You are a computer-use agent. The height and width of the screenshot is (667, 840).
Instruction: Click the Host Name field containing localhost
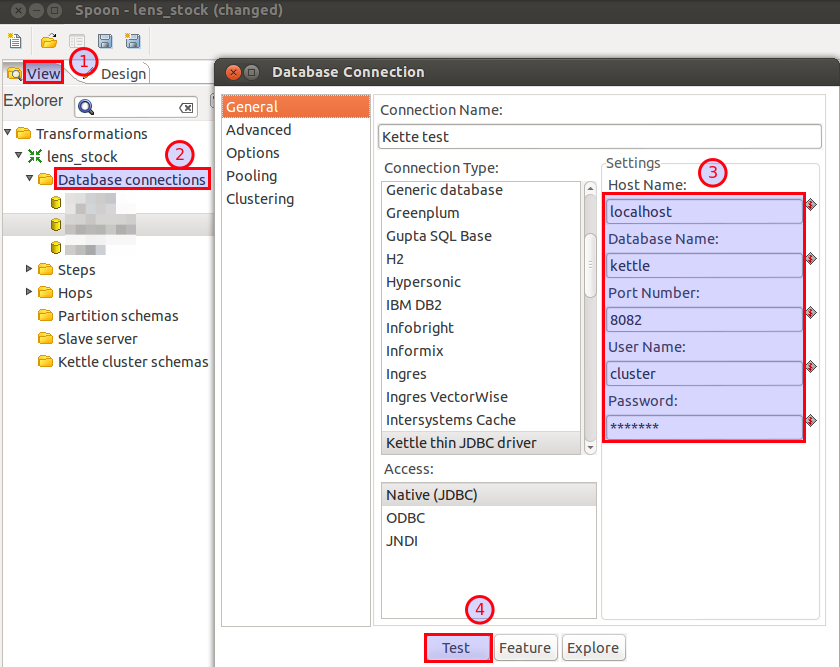pyautogui.click(x=704, y=212)
